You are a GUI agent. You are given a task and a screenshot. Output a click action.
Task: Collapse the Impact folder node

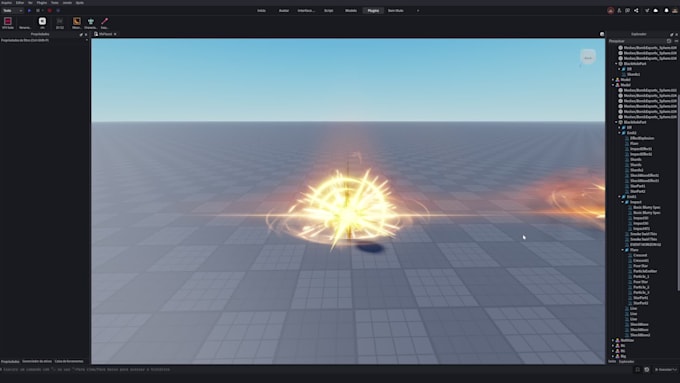point(623,202)
